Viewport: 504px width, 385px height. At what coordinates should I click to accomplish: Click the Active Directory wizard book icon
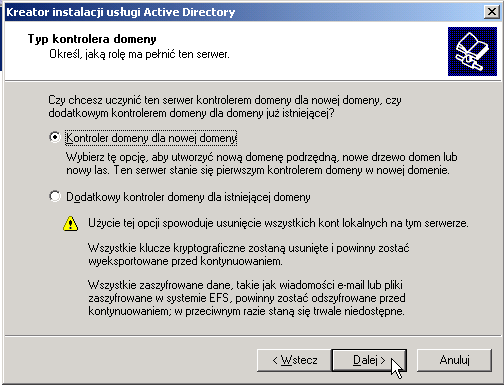(x=472, y=51)
